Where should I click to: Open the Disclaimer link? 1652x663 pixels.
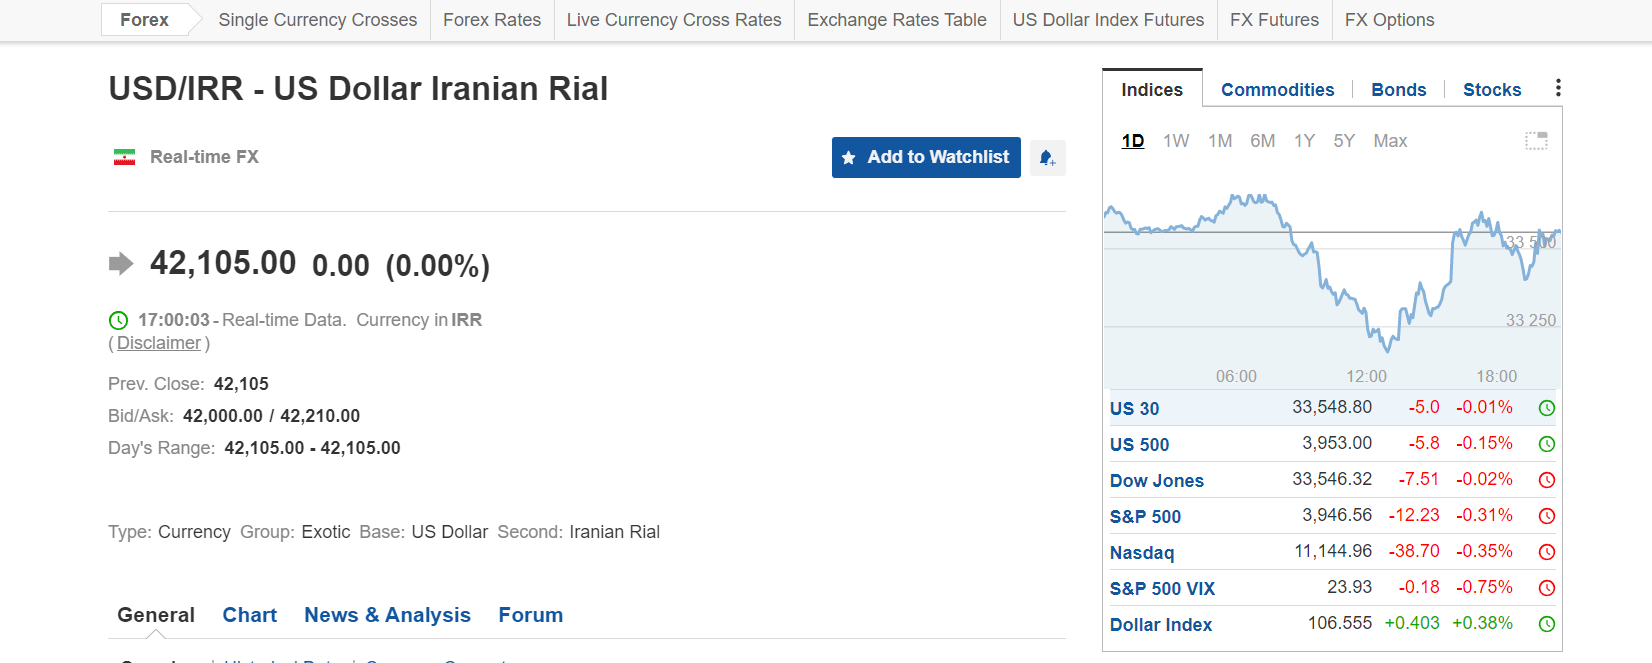tap(159, 343)
